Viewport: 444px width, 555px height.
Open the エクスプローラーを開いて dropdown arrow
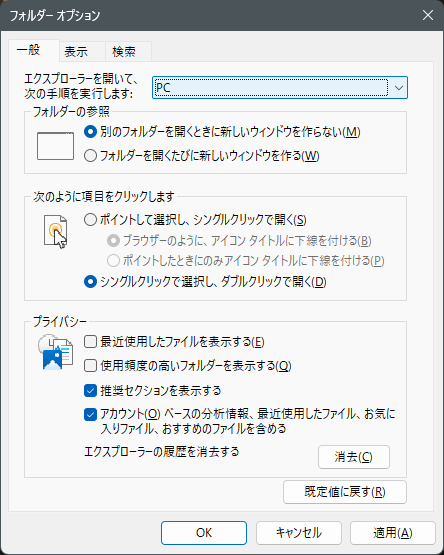(399, 87)
